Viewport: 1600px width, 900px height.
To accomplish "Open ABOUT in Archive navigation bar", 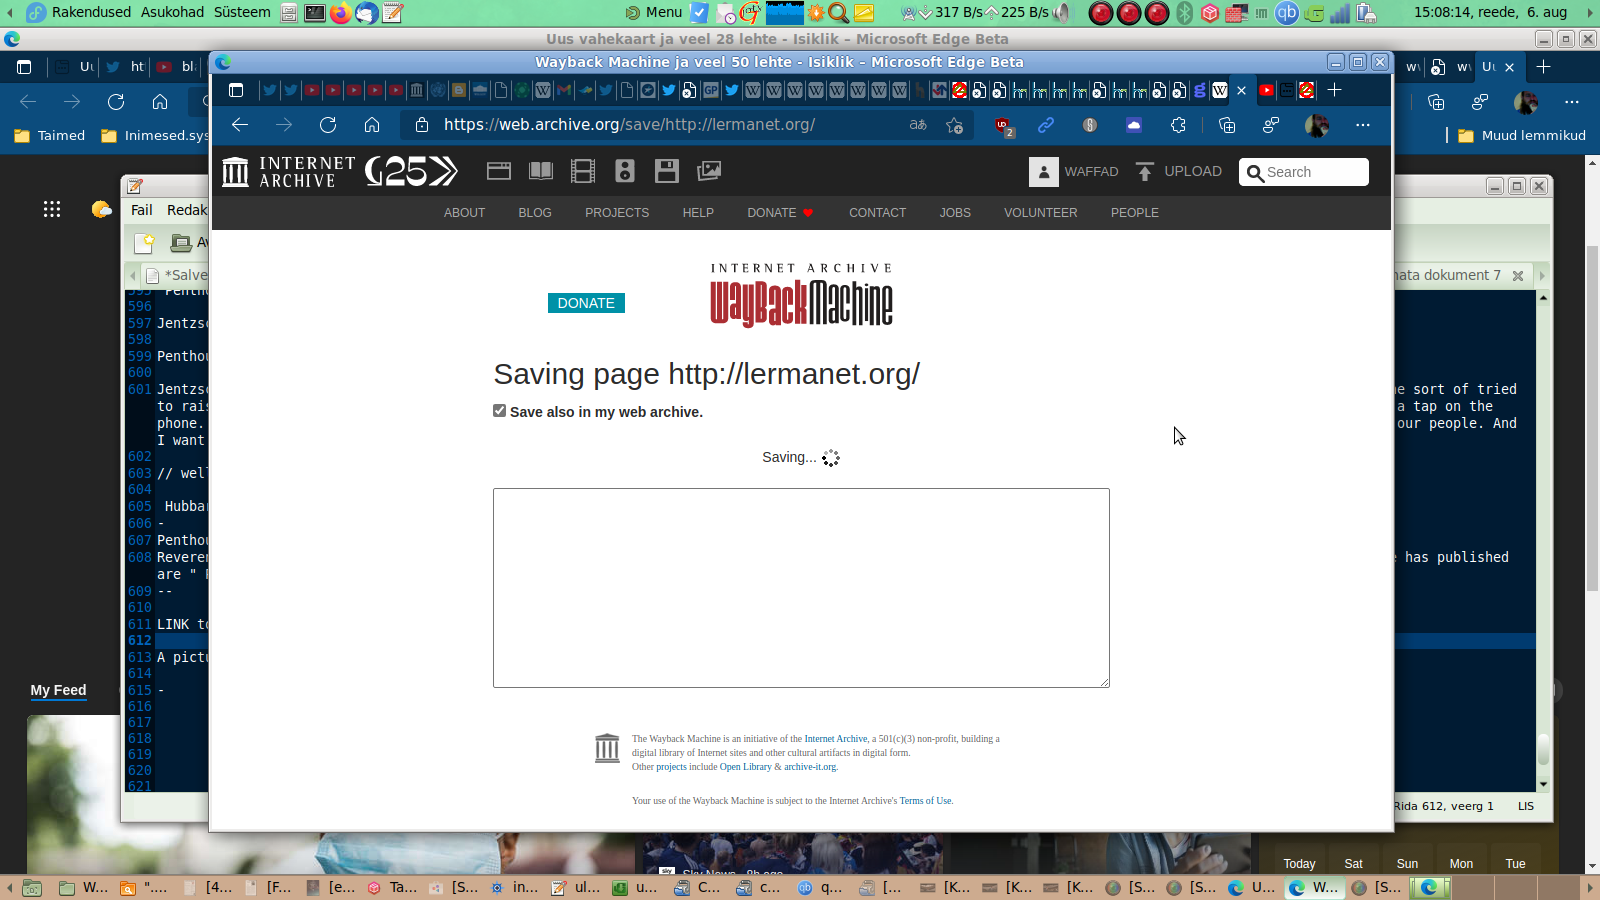I will point(464,213).
